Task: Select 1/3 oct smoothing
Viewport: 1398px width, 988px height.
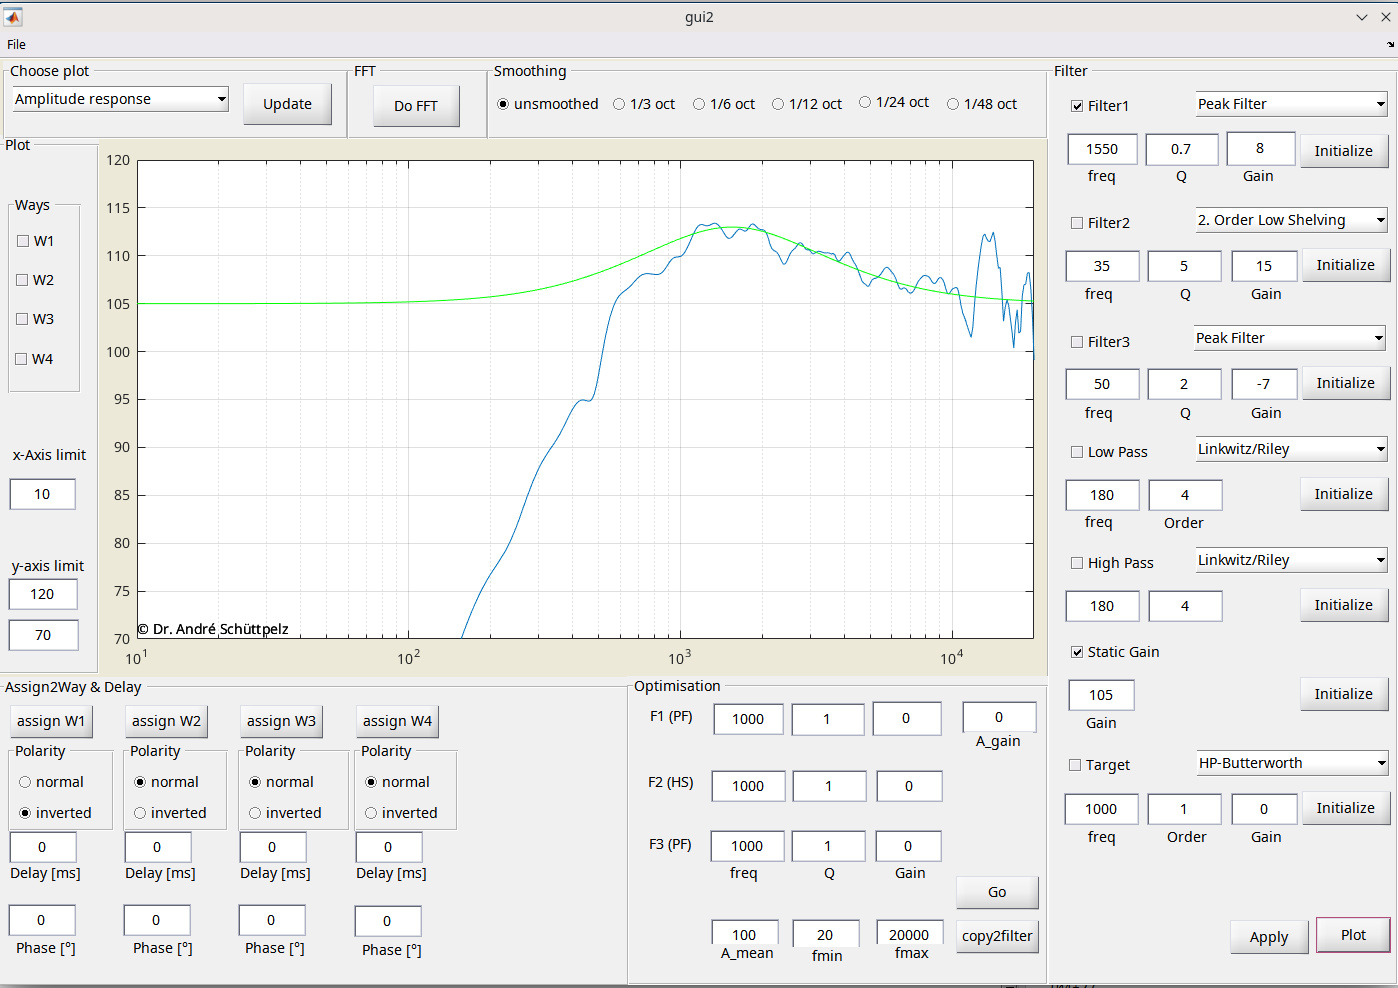Action: pyautogui.click(x=644, y=104)
